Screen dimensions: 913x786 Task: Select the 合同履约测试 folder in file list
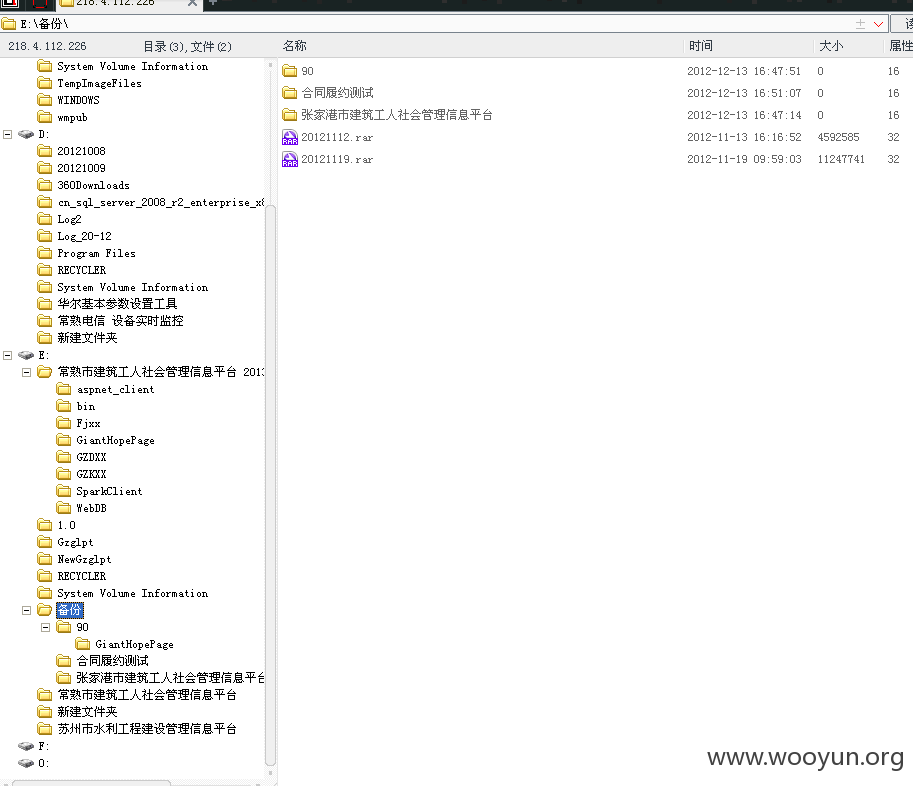pyautogui.click(x=328, y=93)
